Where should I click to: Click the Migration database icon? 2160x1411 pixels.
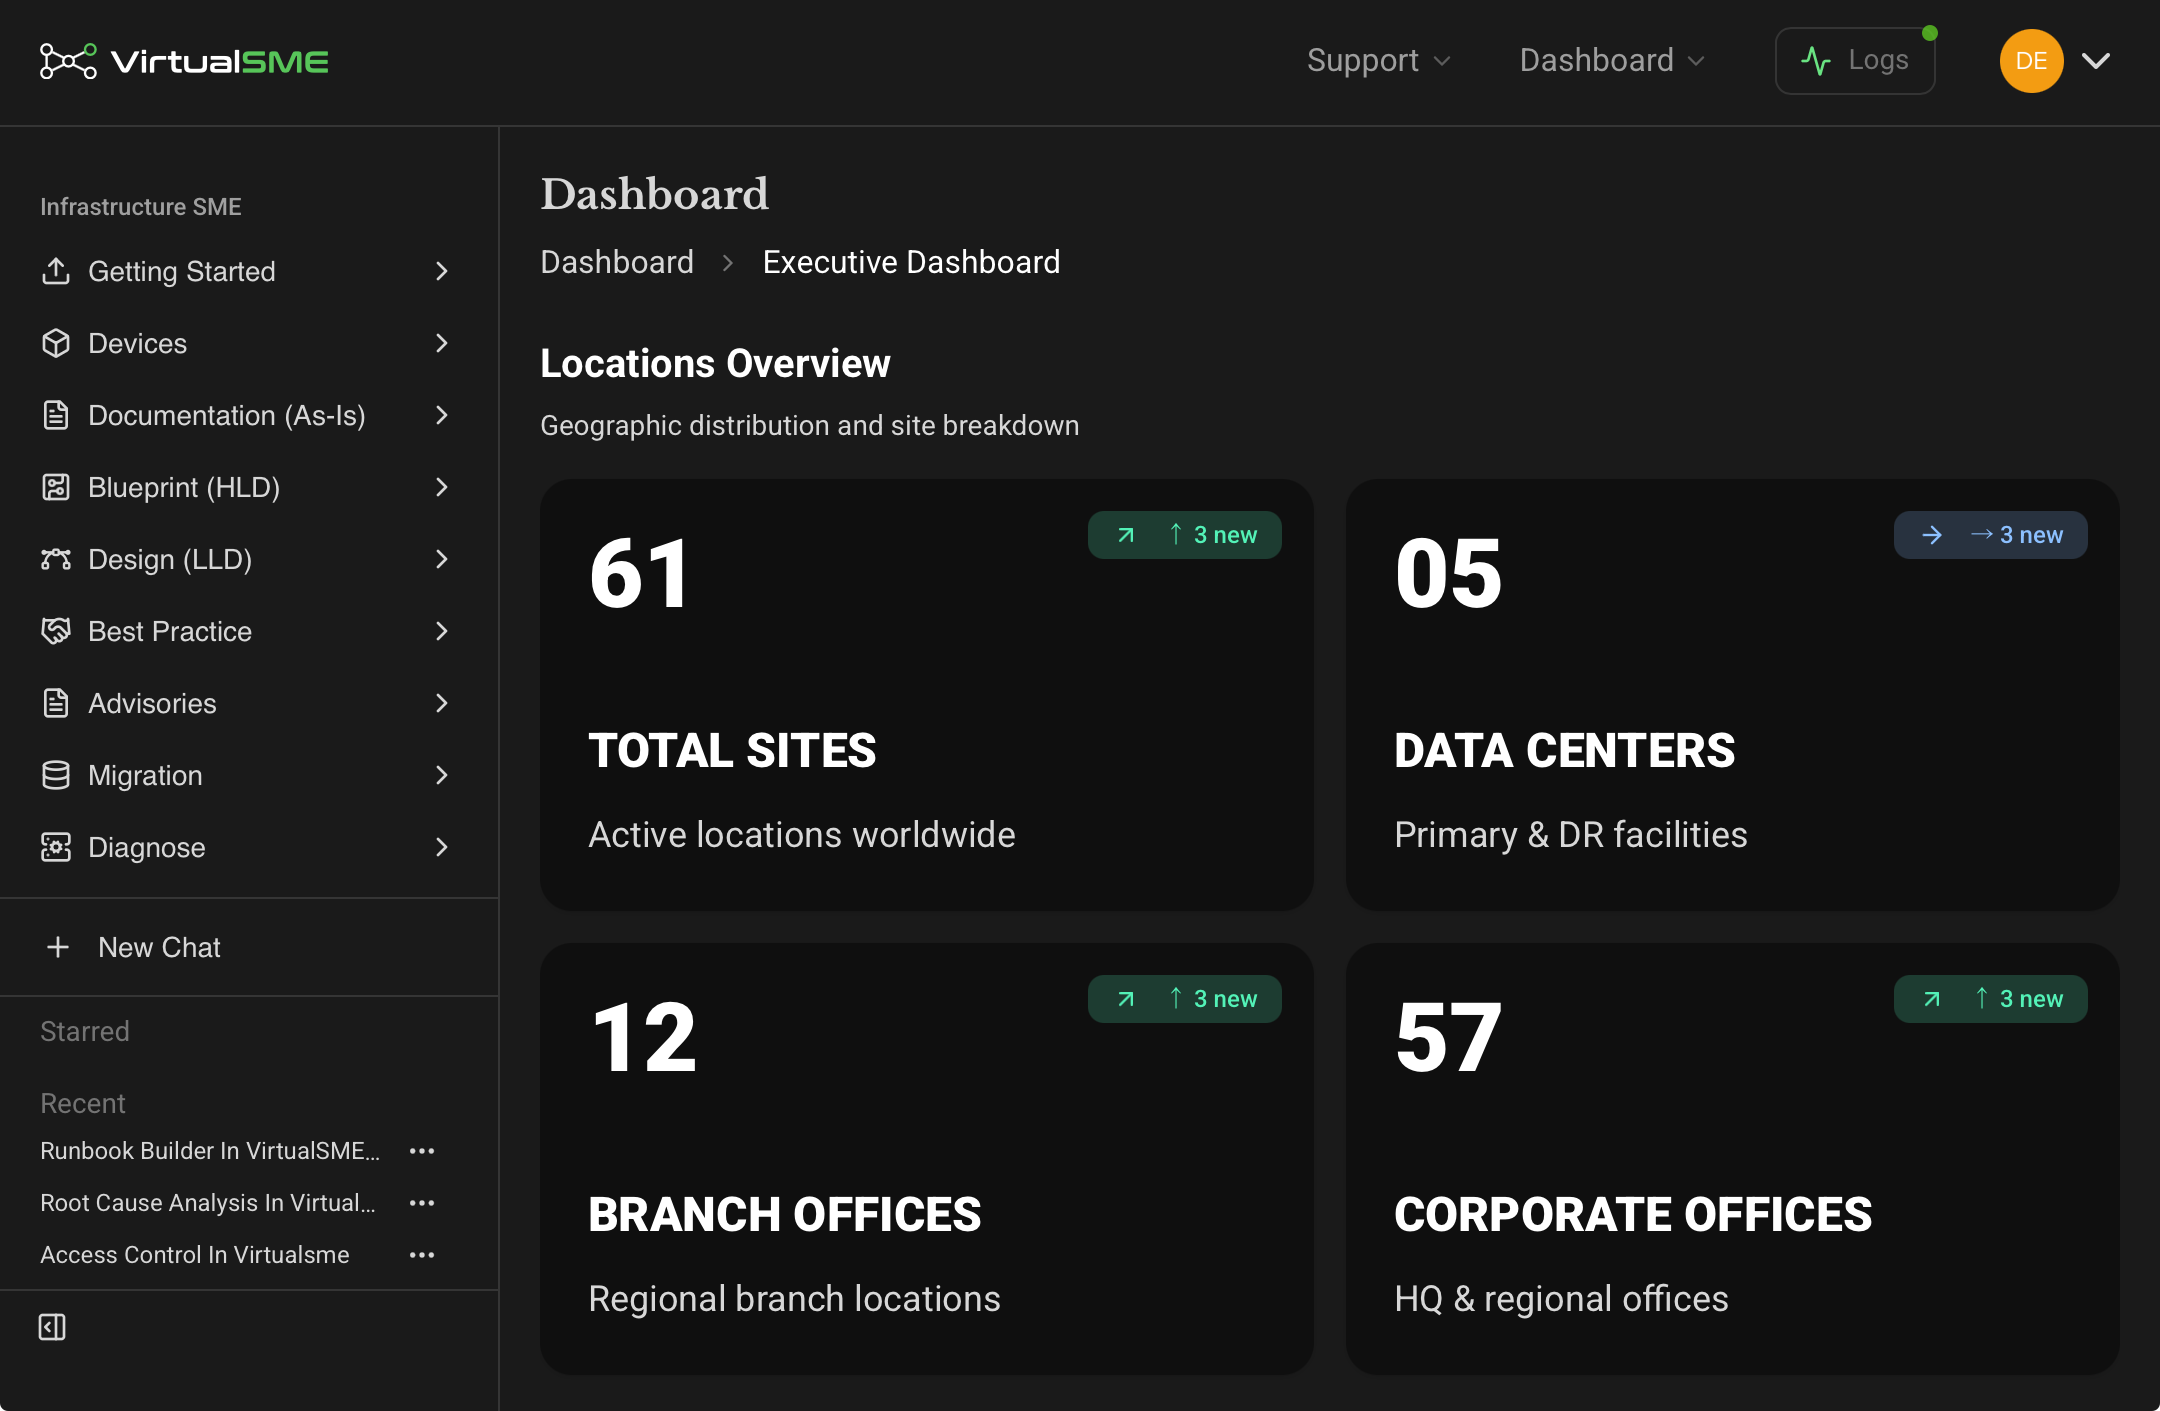56,775
